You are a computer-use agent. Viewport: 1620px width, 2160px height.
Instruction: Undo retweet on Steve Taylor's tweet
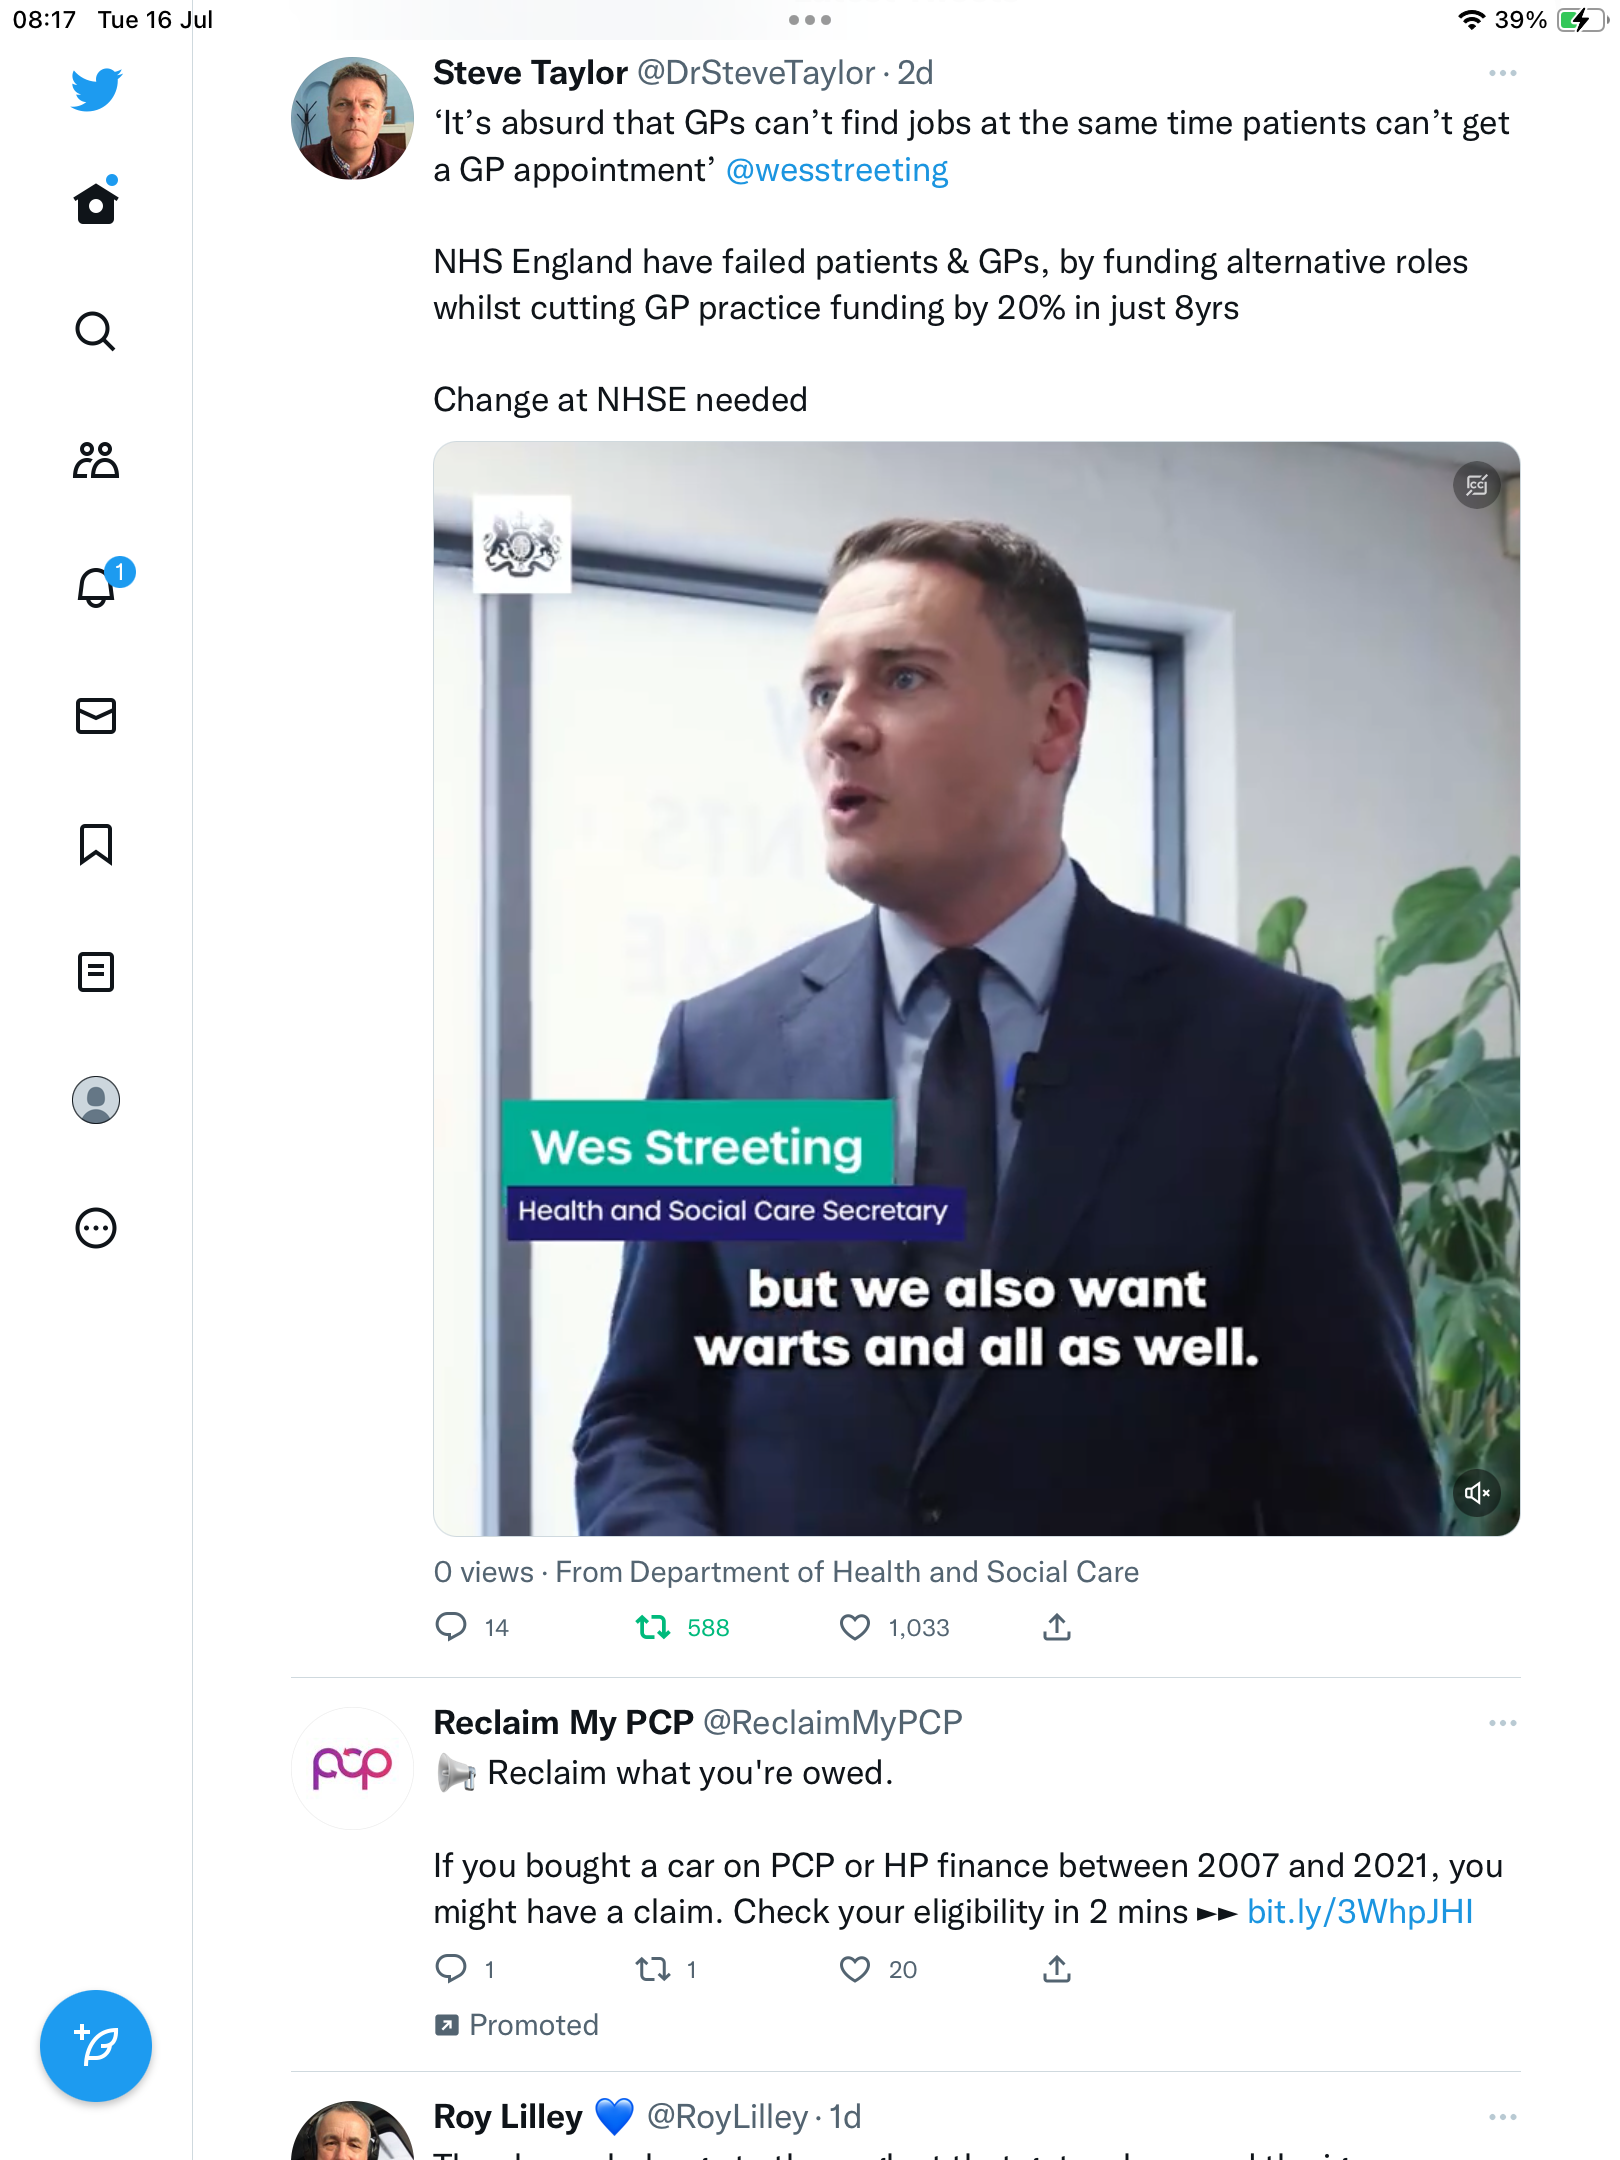pyautogui.click(x=653, y=1628)
